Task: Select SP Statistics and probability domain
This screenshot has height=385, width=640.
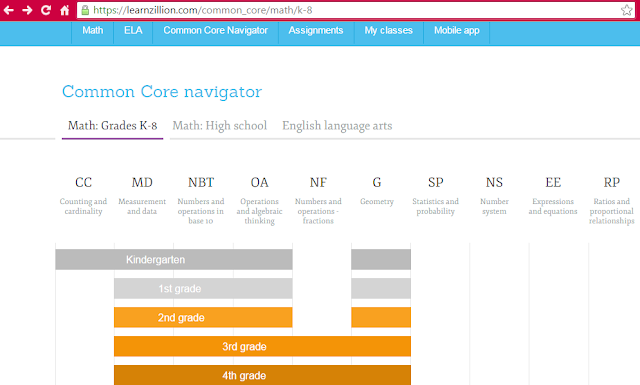Action: [x=436, y=196]
